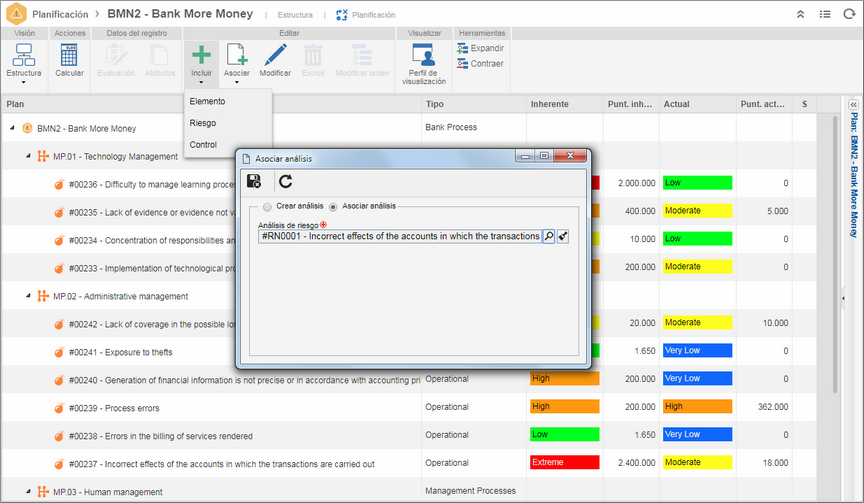Screen dimensions: 864x503
Task: Click the Plan column header
Action: tap(212, 104)
